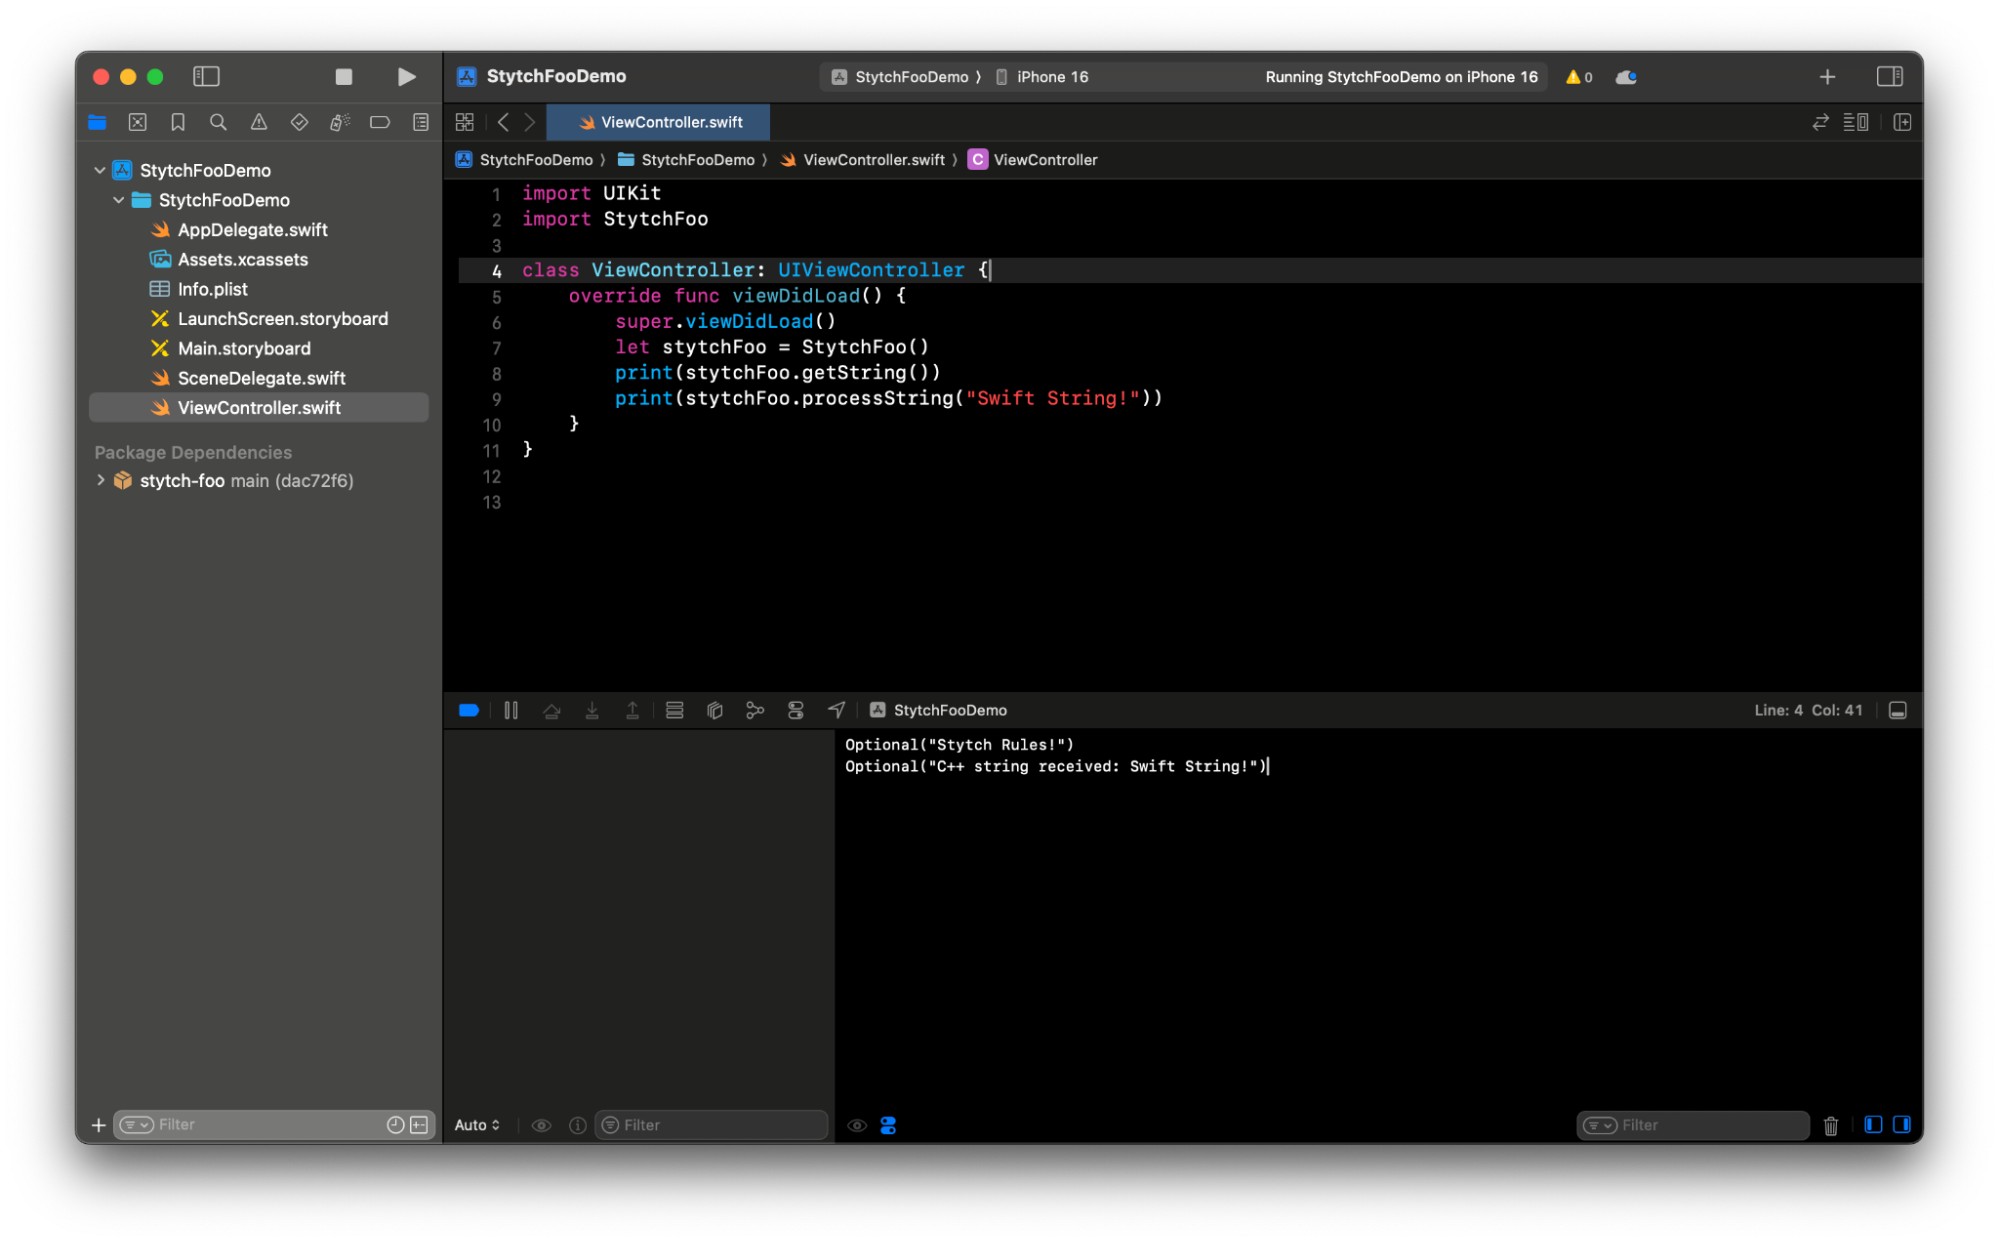
Task: Collapse the StytchFooDemo project root
Action: coord(100,170)
